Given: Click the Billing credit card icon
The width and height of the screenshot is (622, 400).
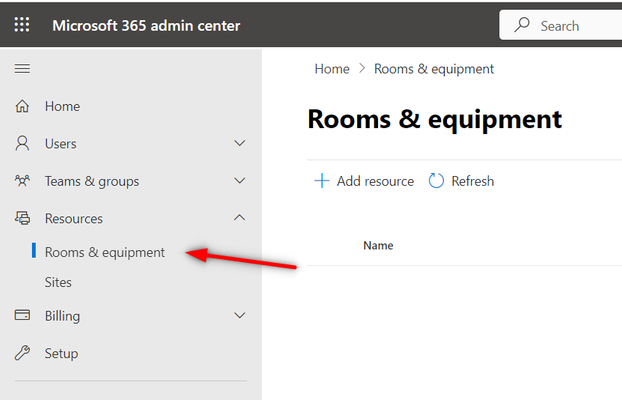Looking at the screenshot, I should [22, 315].
